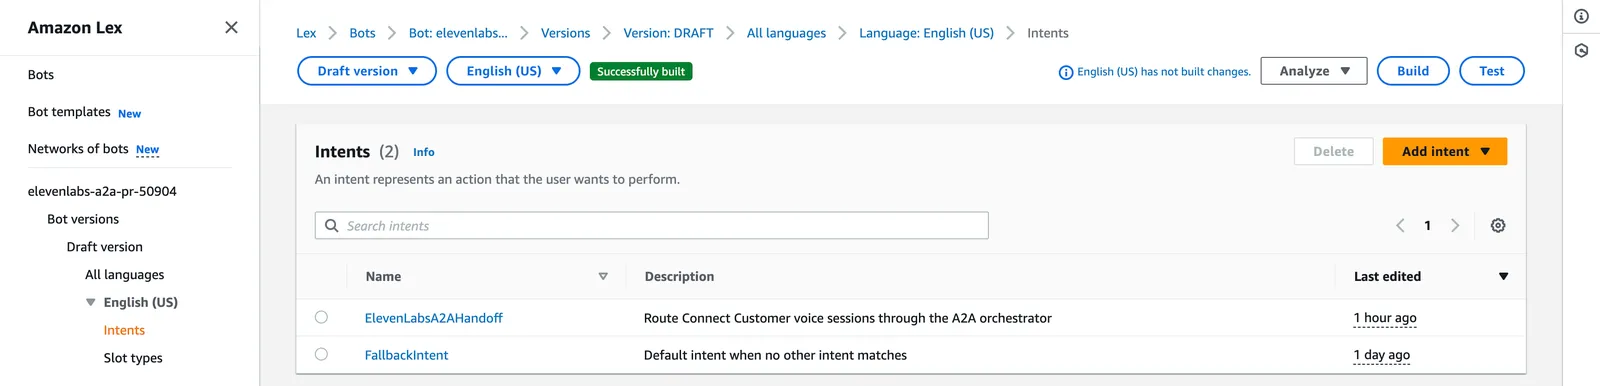This screenshot has width=1600, height=386.
Task: Go to next intents page arrow
Action: pos(1455,226)
